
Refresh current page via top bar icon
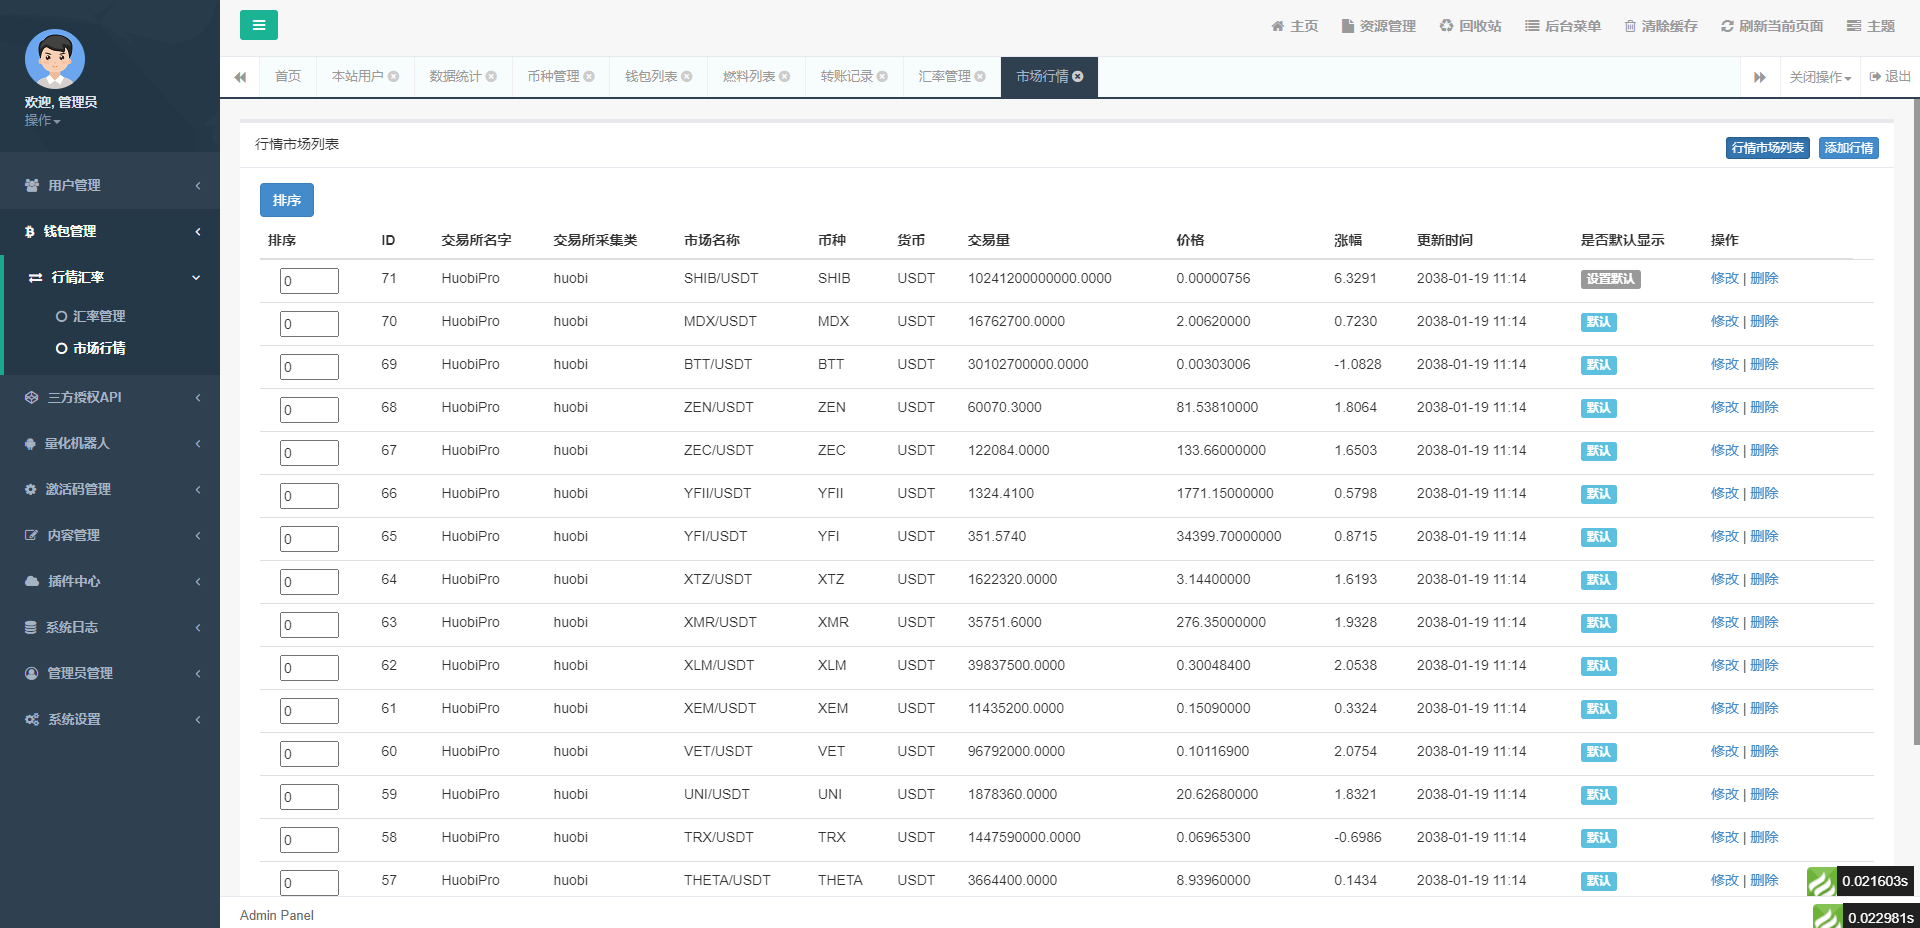(1727, 26)
